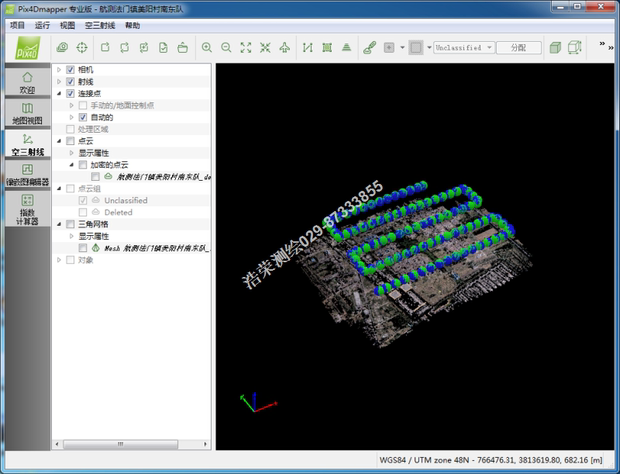The image size is (620, 474).
Task: Click the view all expand-arrows icon
Action: (246, 48)
